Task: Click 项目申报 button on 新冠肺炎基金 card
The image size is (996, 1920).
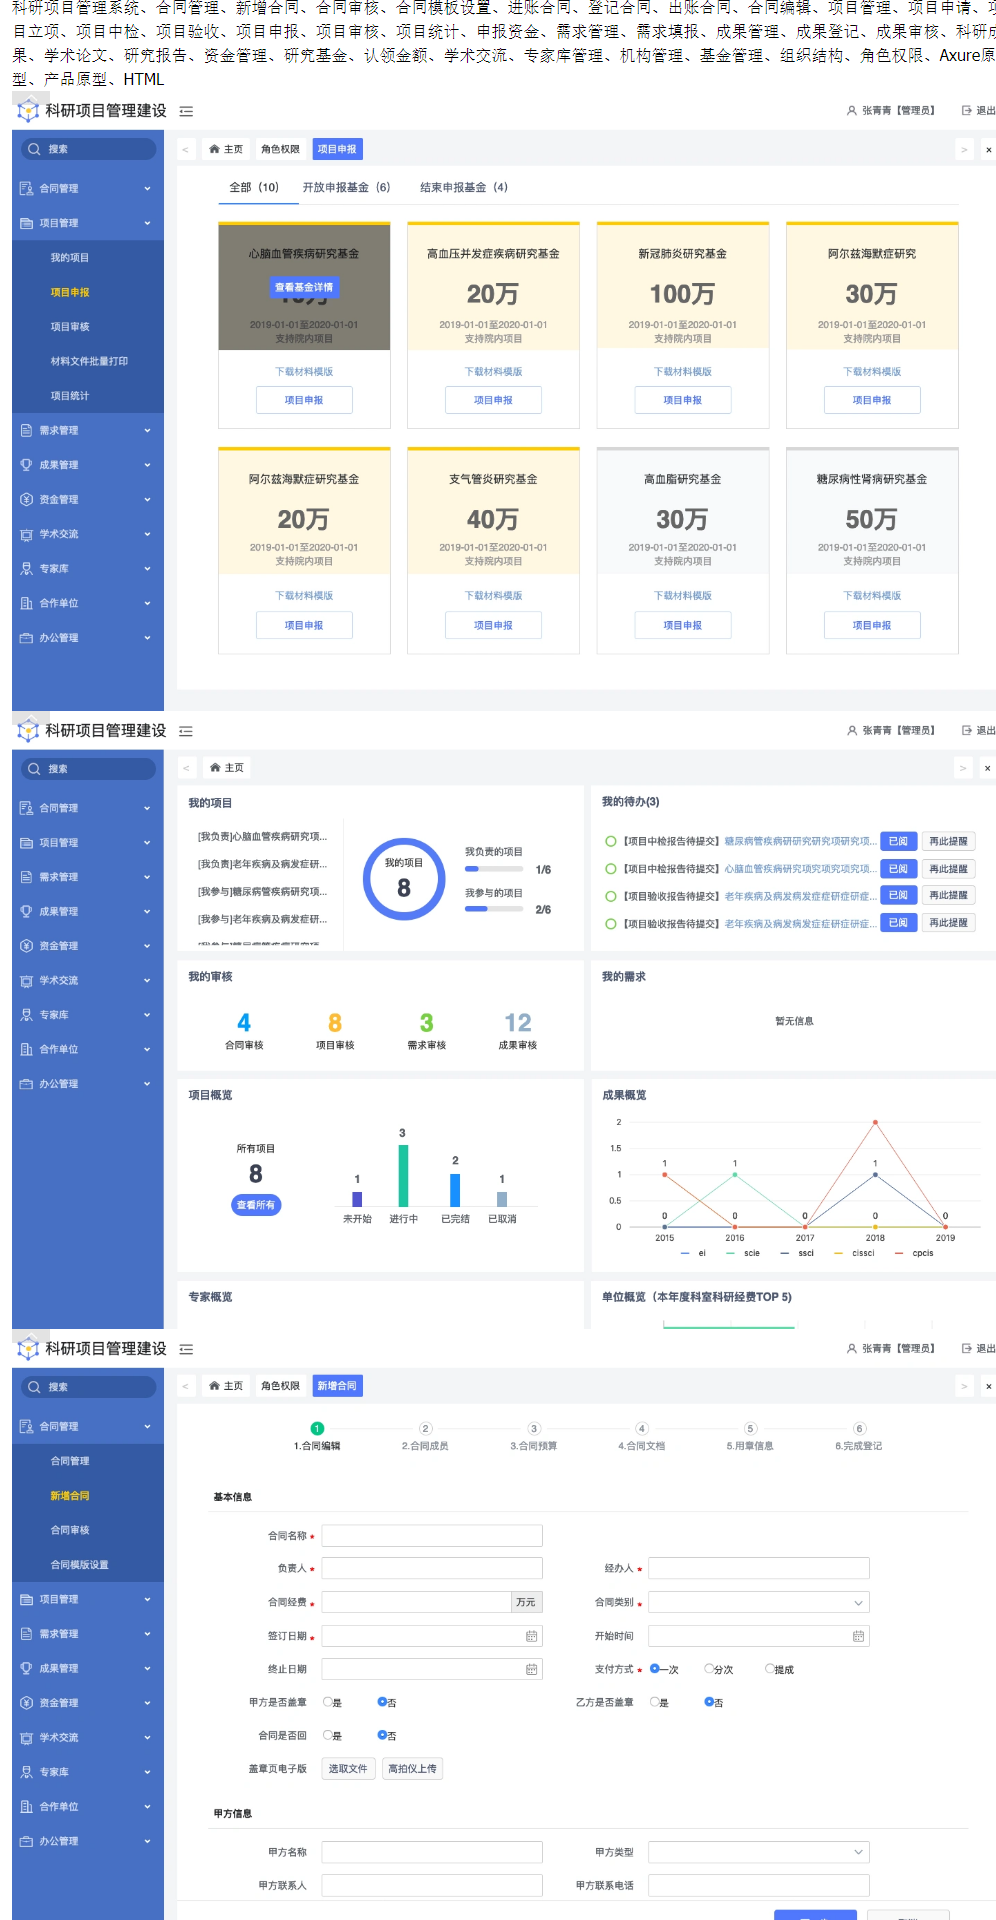Action: coord(683,400)
